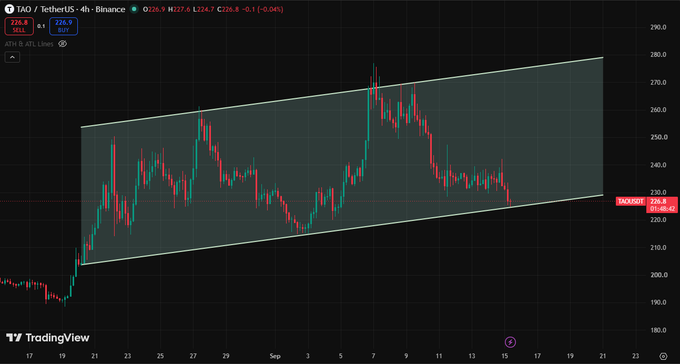Click the green market status dot
The image size is (680, 364).
tap(135, 9)
